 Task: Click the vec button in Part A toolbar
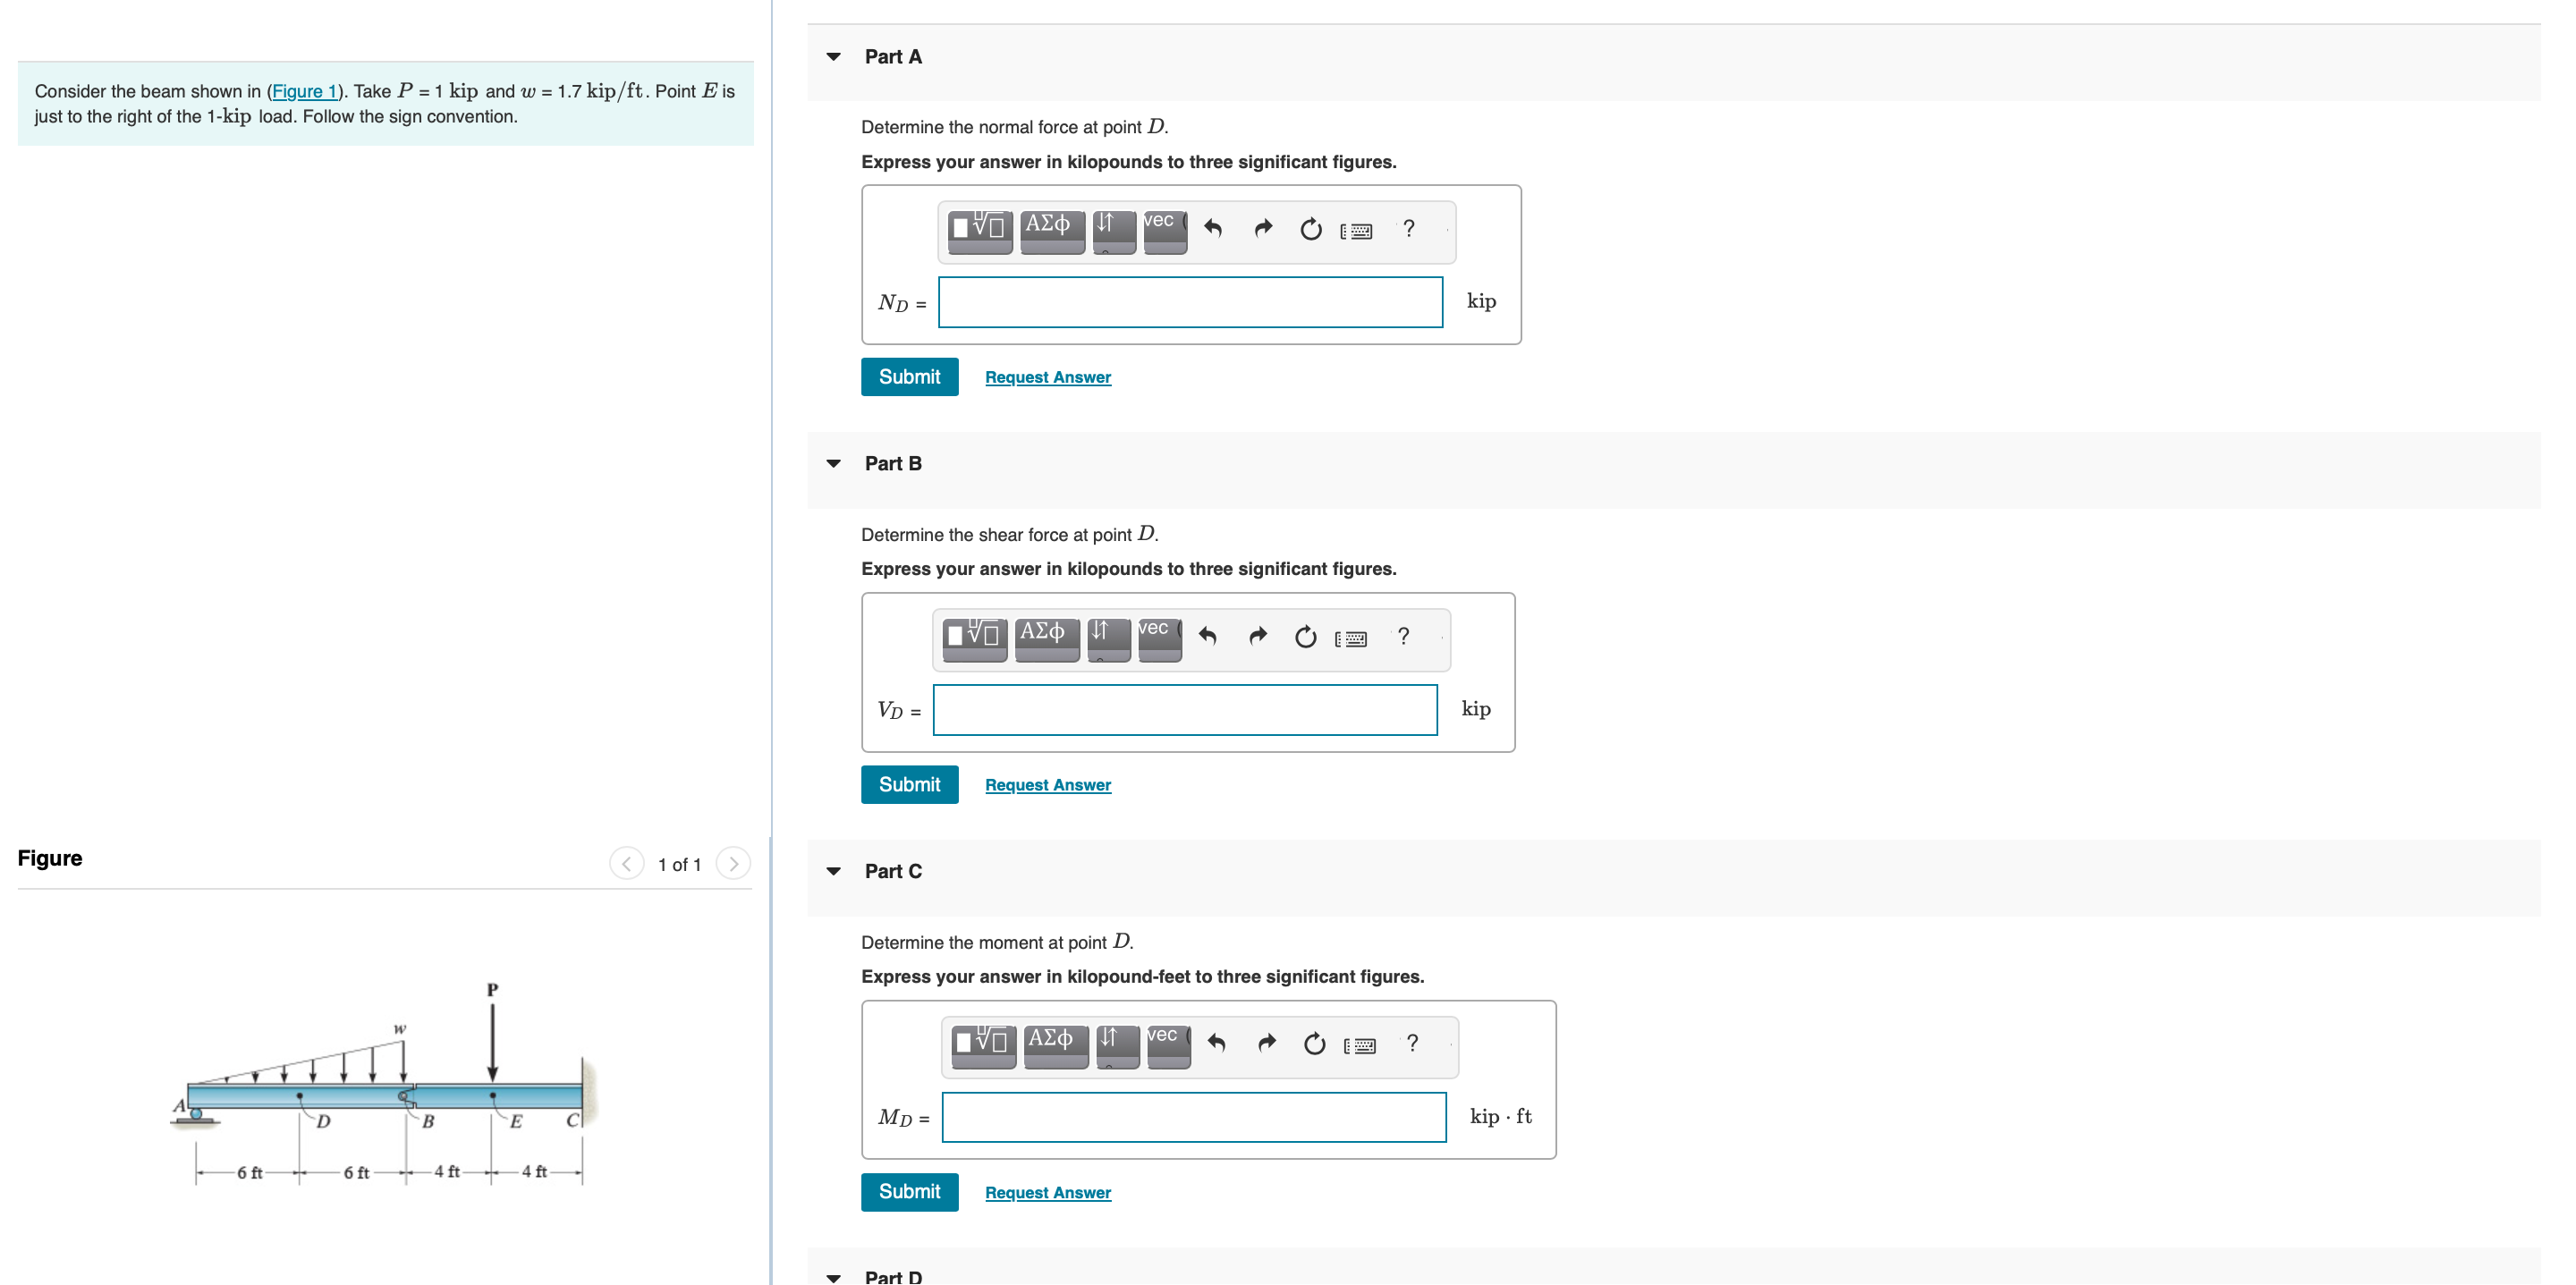pos(1165,231)
